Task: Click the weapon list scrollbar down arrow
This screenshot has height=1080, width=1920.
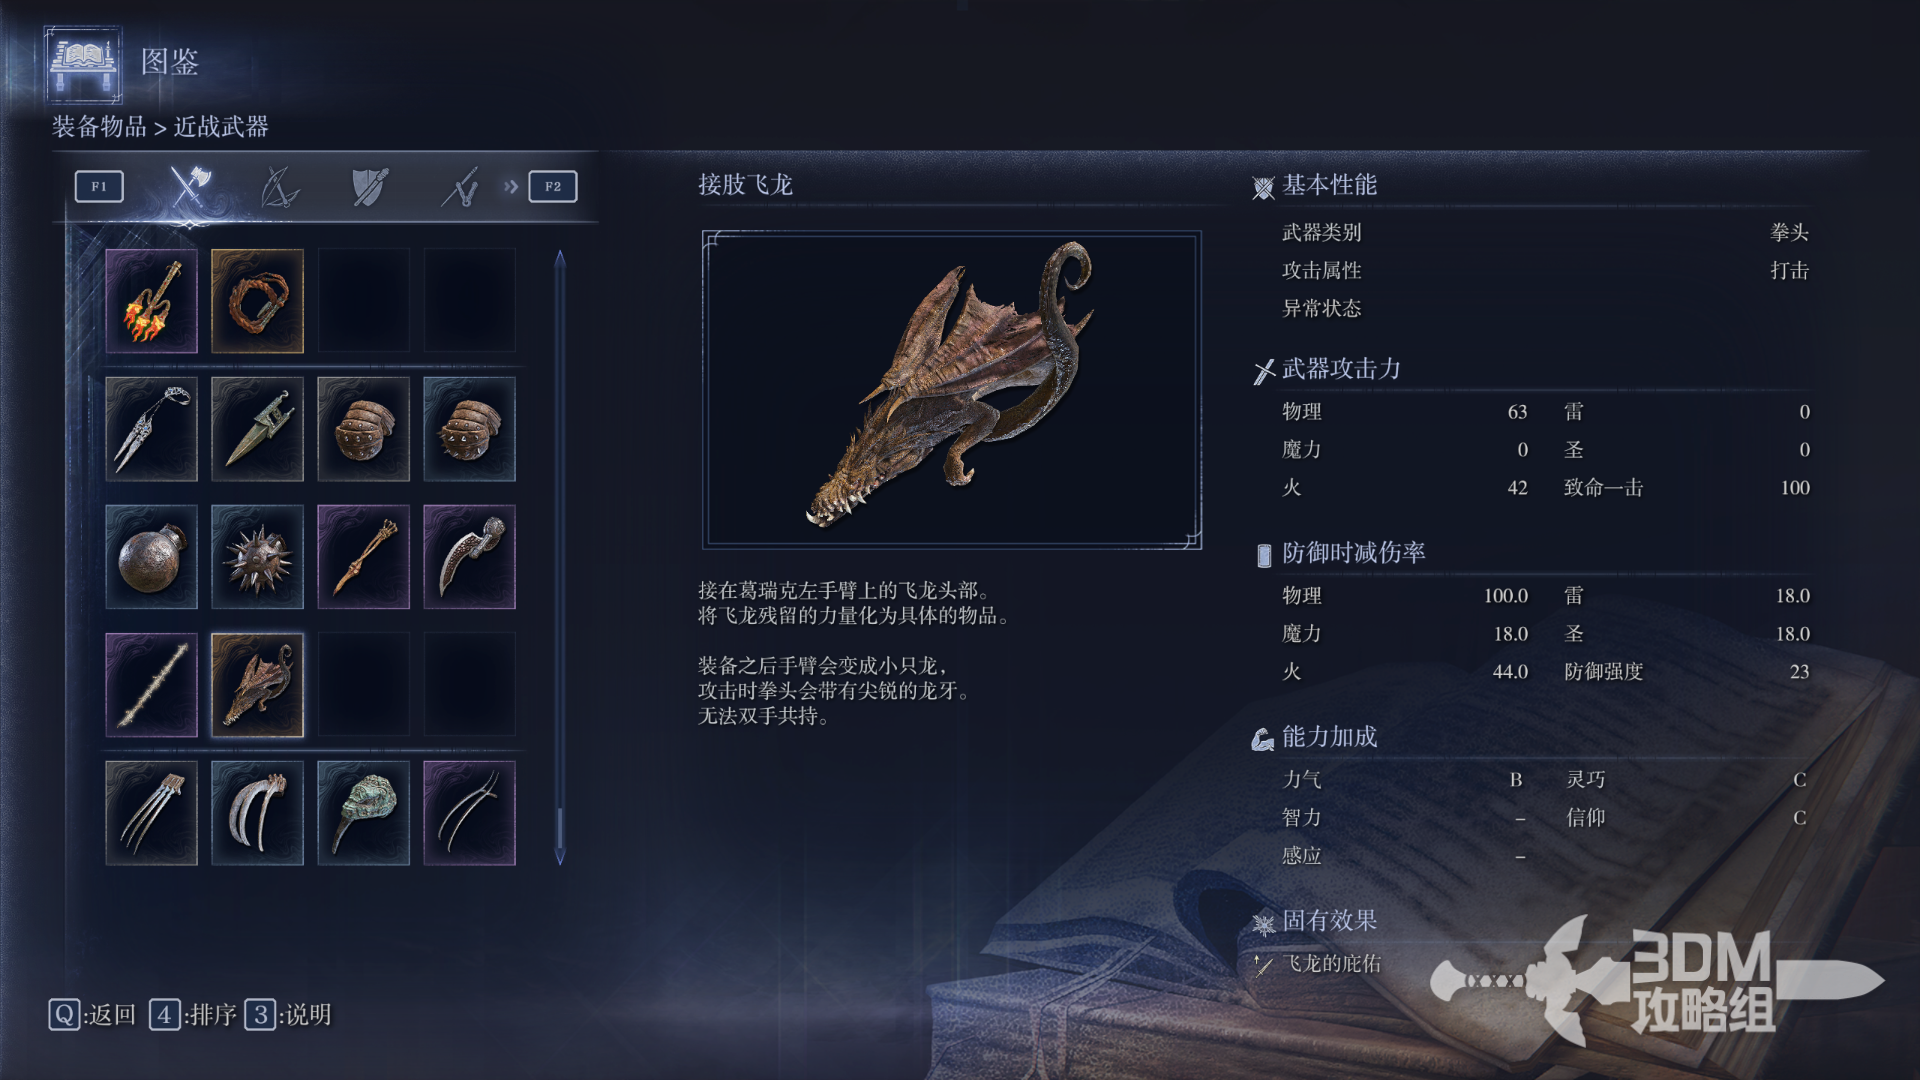Action: pos(560,858)
